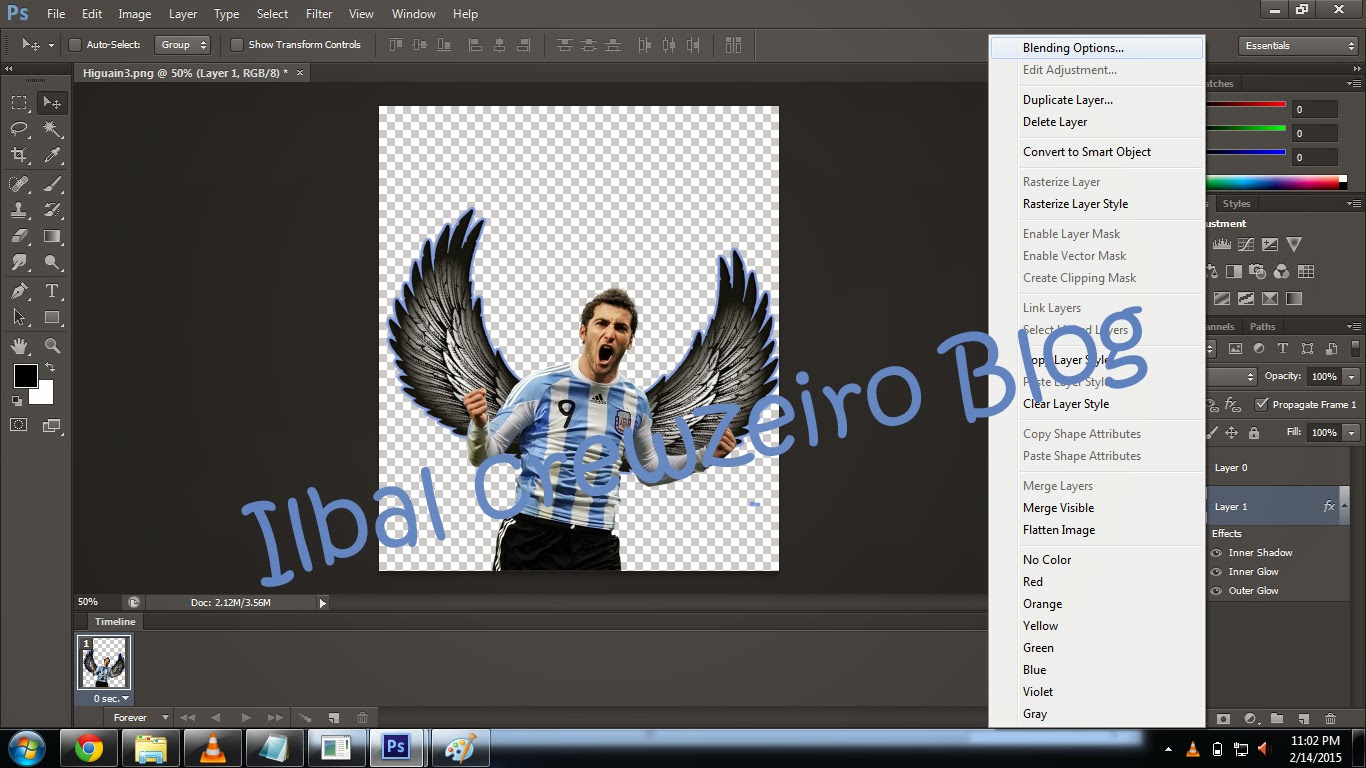
Task: Select the Eyedropper tool
Action: pyautogui.click(x=52, y=155)
